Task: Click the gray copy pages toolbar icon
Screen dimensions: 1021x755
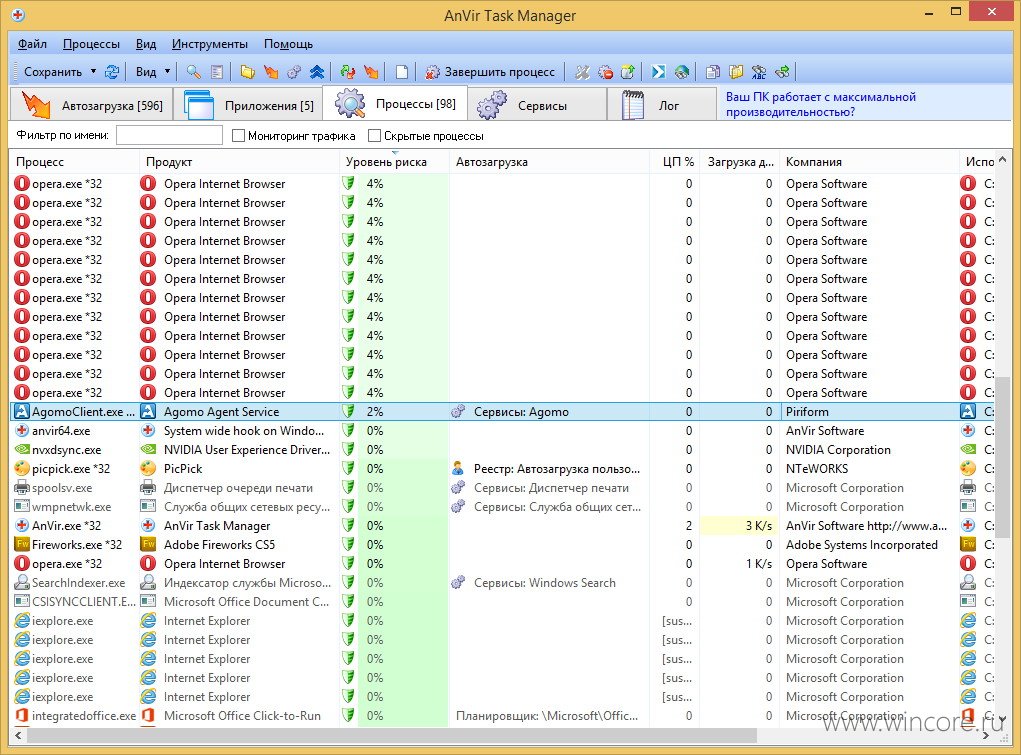Action: (713, 72)
